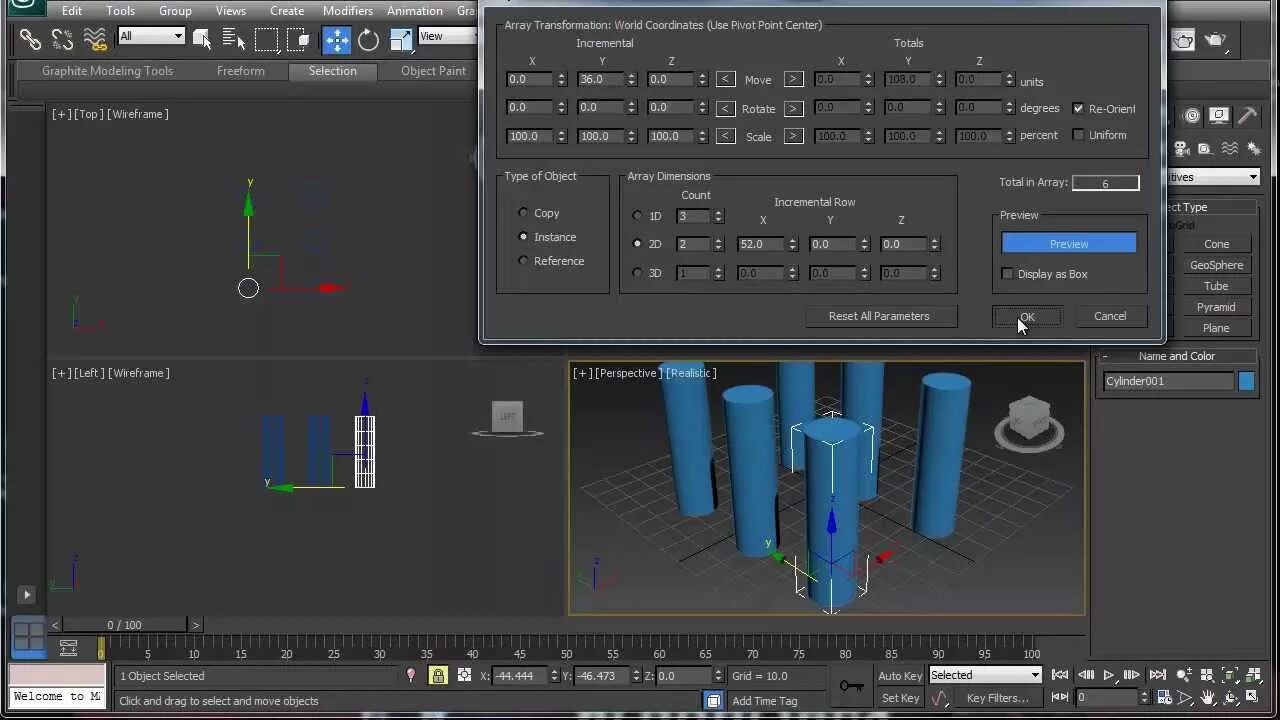Expand the Name and Color rollout
1280x720 pixels.
tap(1176, 356)
